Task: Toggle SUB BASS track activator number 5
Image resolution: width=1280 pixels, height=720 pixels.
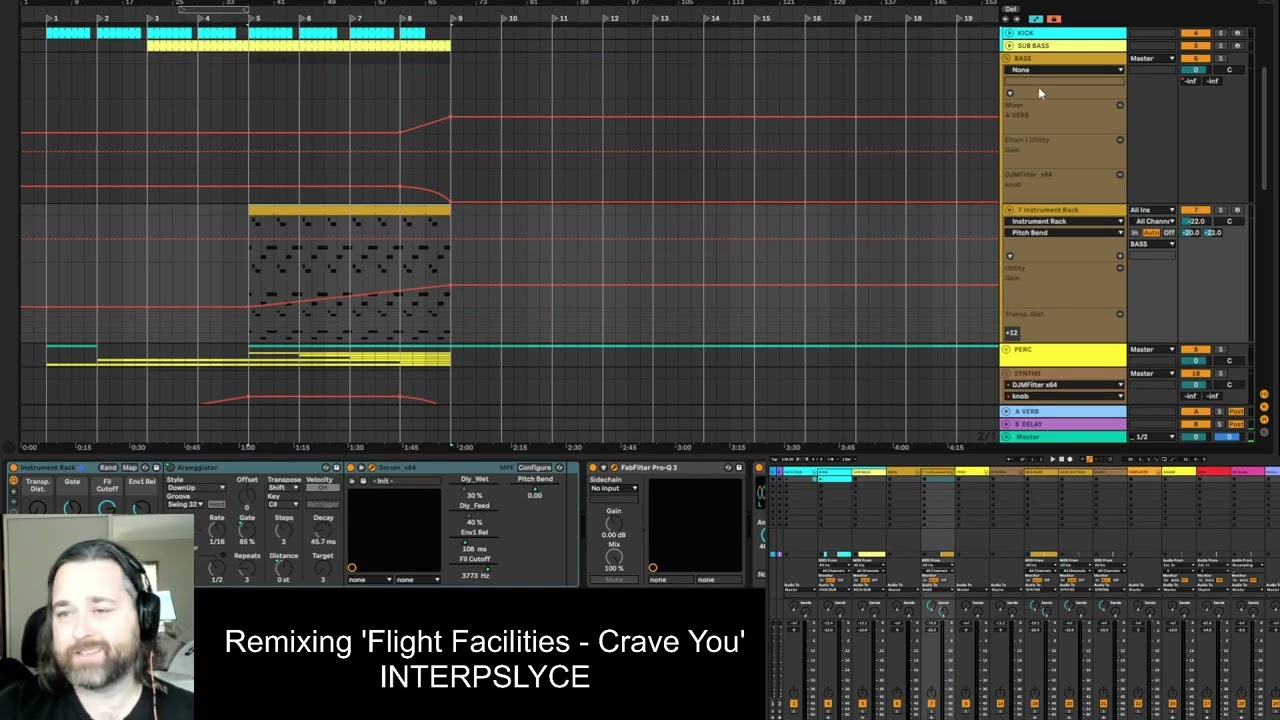Action: point(1195,46)
